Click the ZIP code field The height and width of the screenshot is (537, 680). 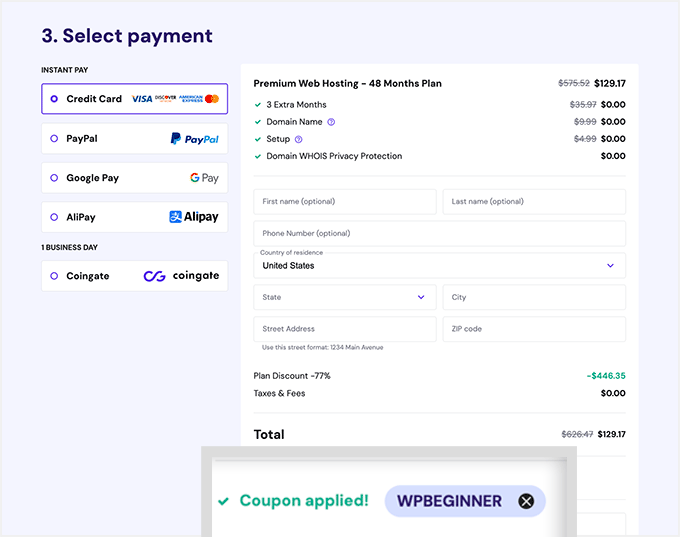533,329
